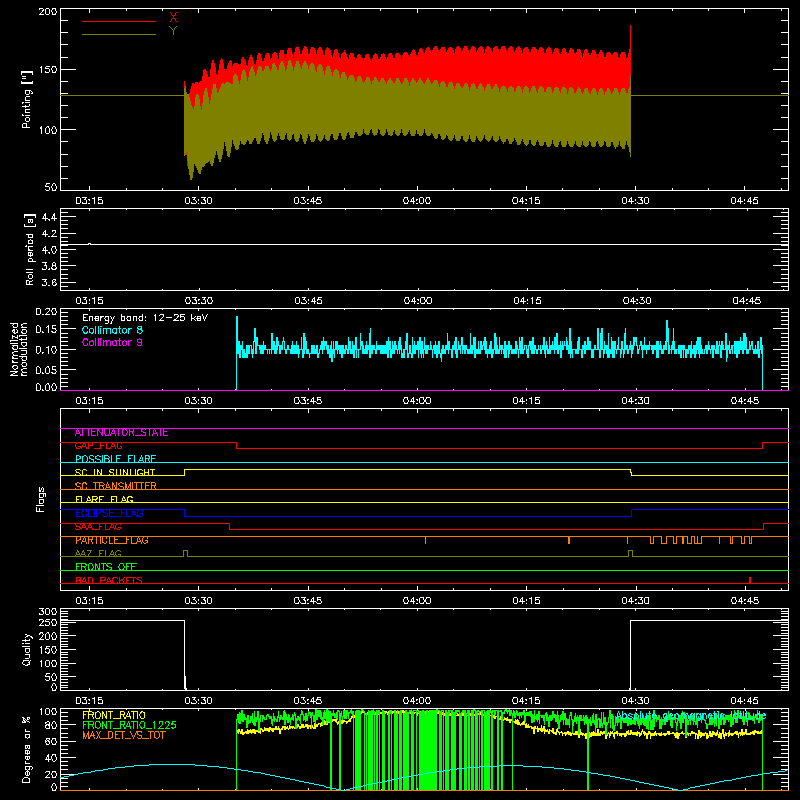Click the Pointing axis title
The image size is (800, 800).
click(x=27, y=99)
